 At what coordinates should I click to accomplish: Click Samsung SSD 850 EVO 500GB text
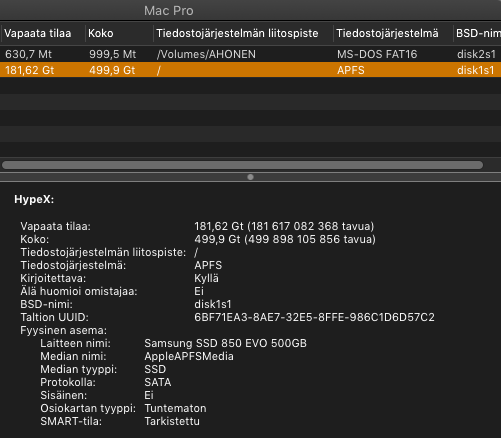(225, 343)
